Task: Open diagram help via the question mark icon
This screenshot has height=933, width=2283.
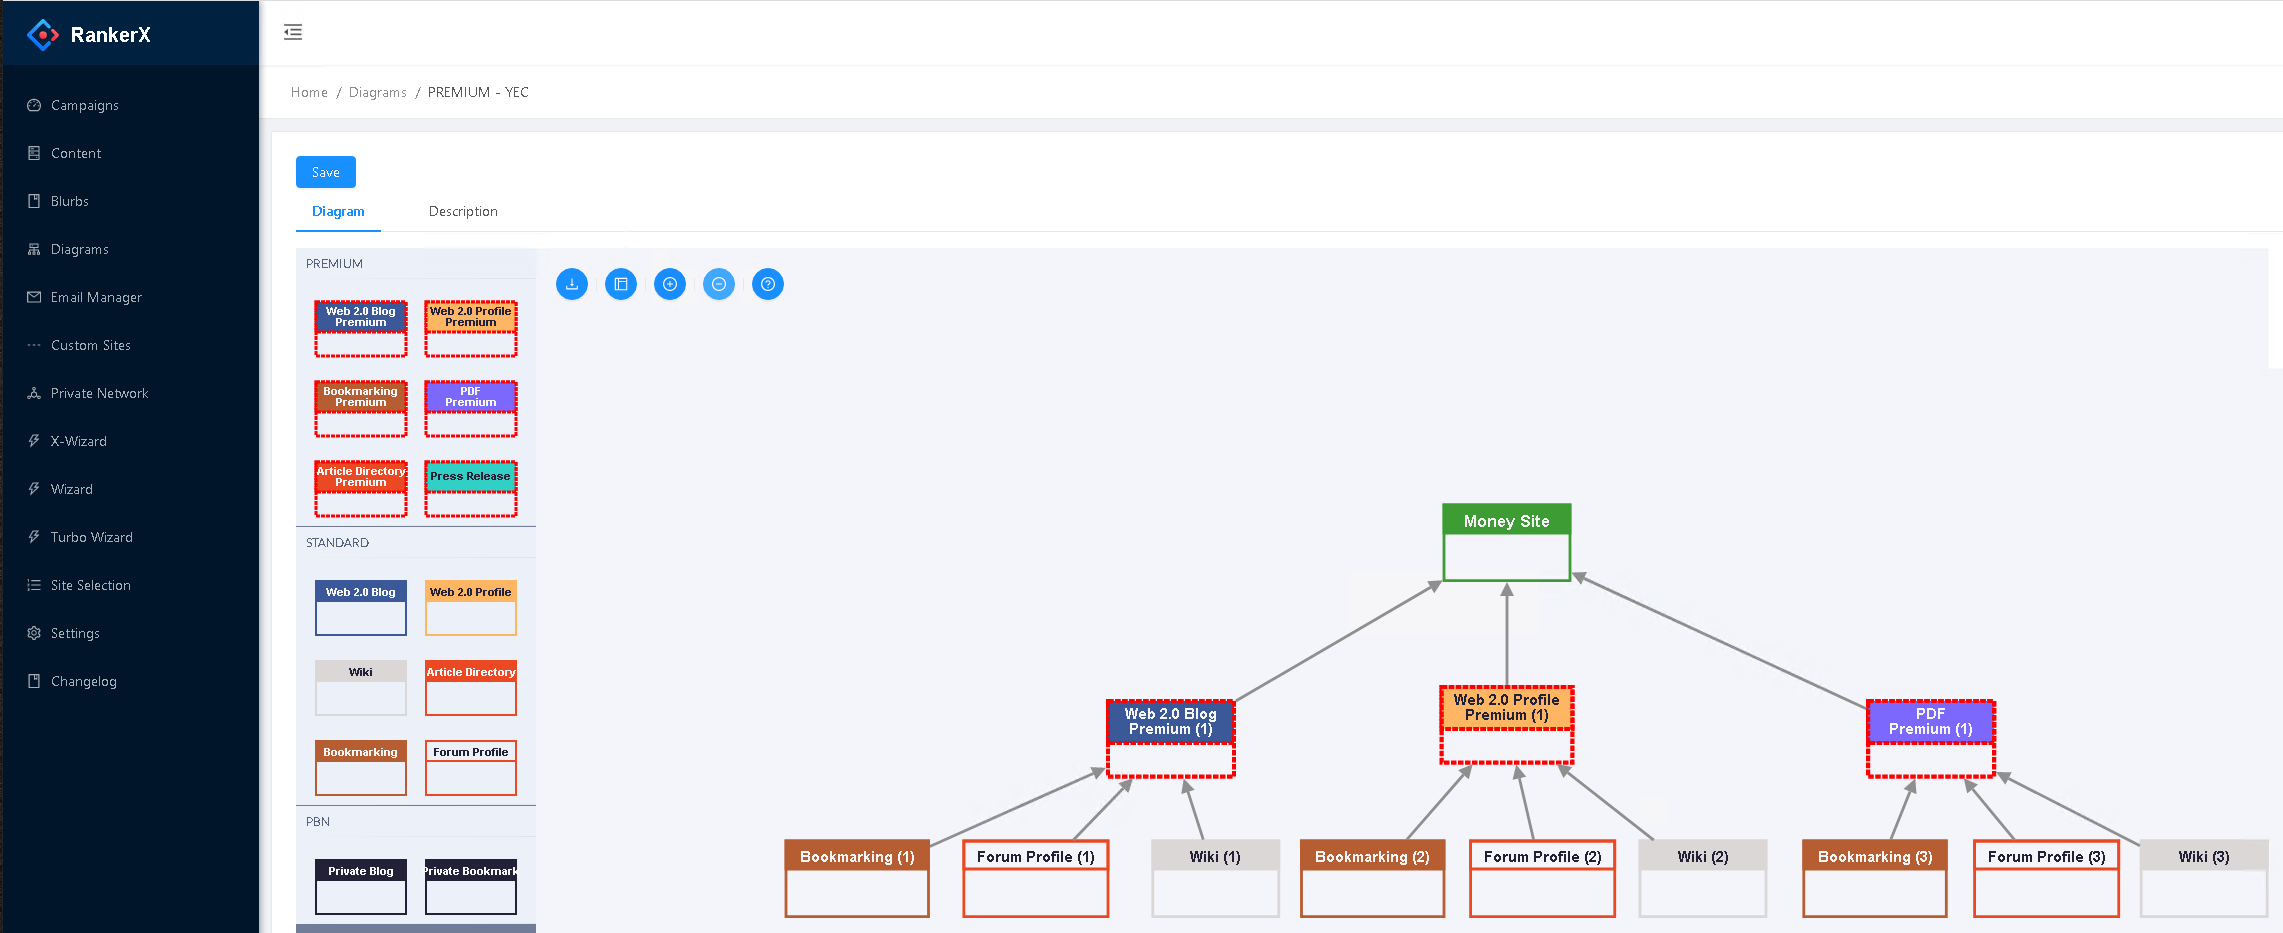Action: pyautogui.click(x=768, y=284)
